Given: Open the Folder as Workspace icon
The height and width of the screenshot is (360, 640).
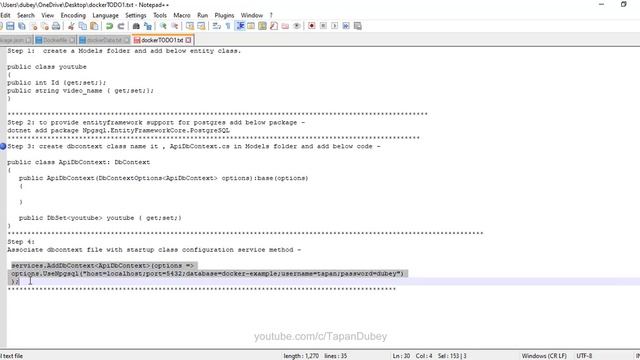Looking at the screenshot, I should click(x=285, y=26).
